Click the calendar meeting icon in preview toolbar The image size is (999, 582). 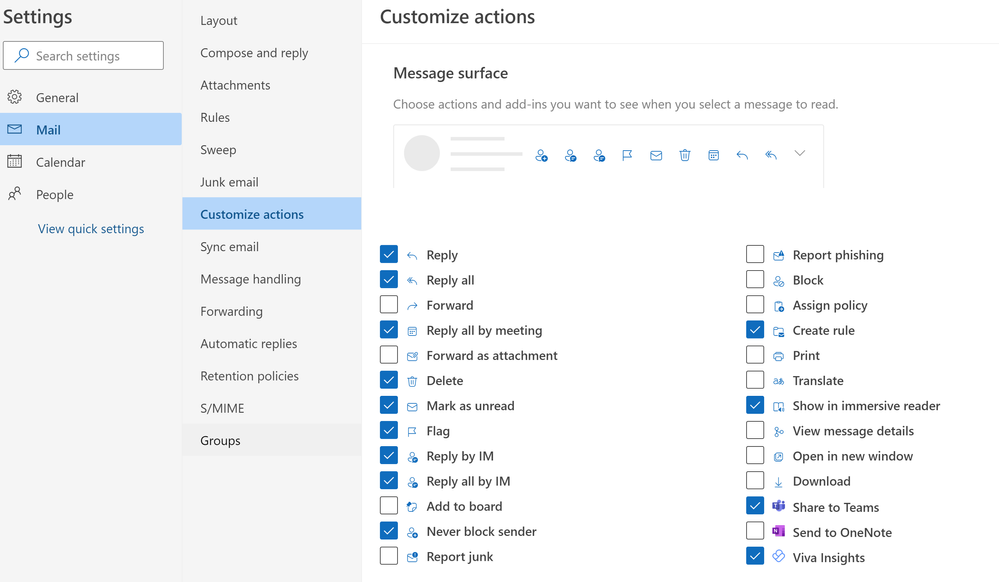tap(713, 155)
